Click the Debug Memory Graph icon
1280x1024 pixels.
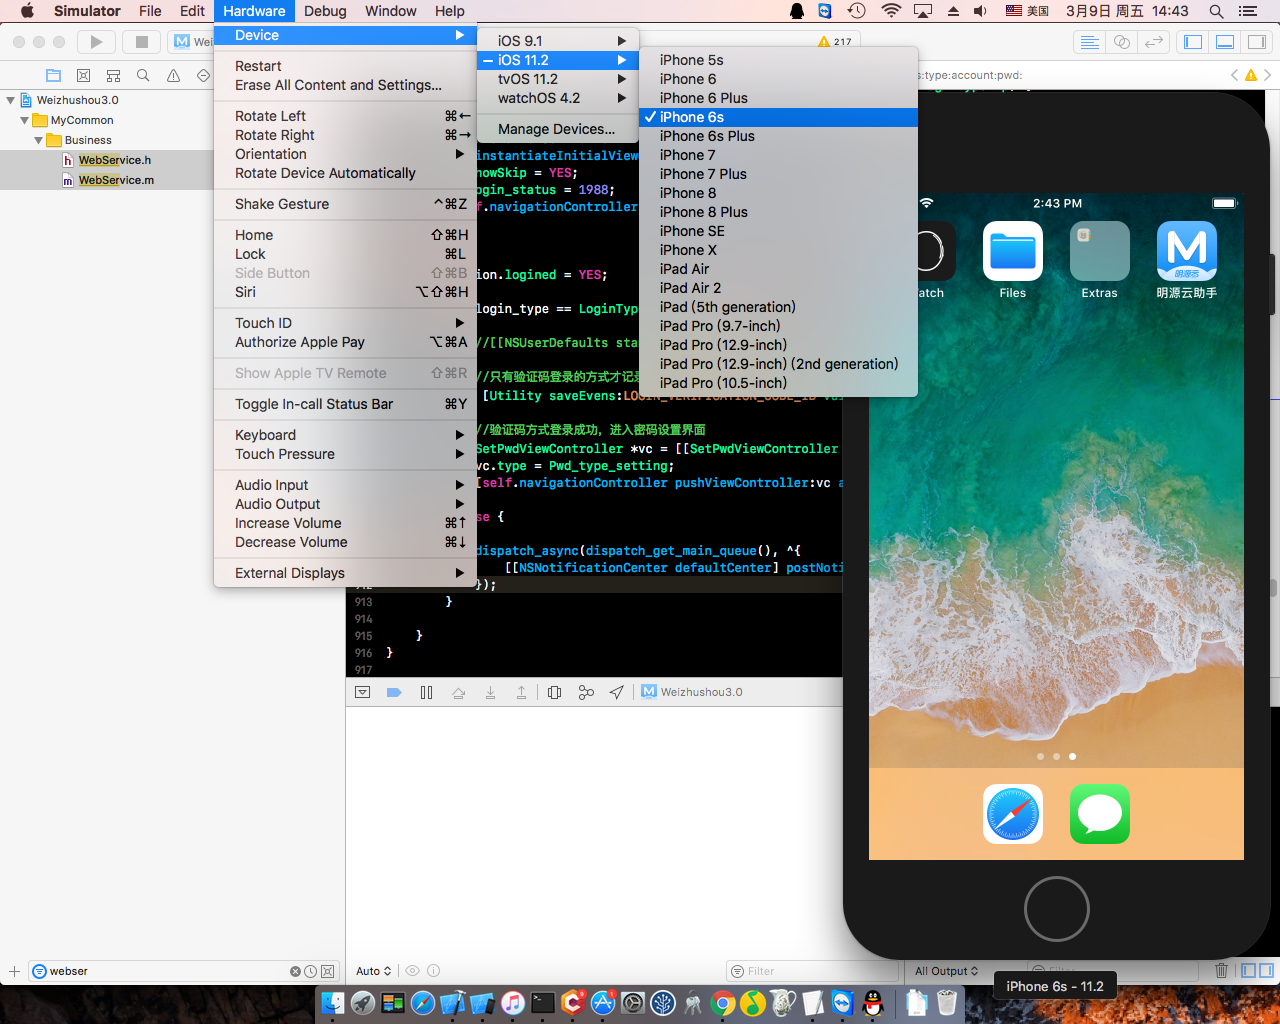click(586, 692)
